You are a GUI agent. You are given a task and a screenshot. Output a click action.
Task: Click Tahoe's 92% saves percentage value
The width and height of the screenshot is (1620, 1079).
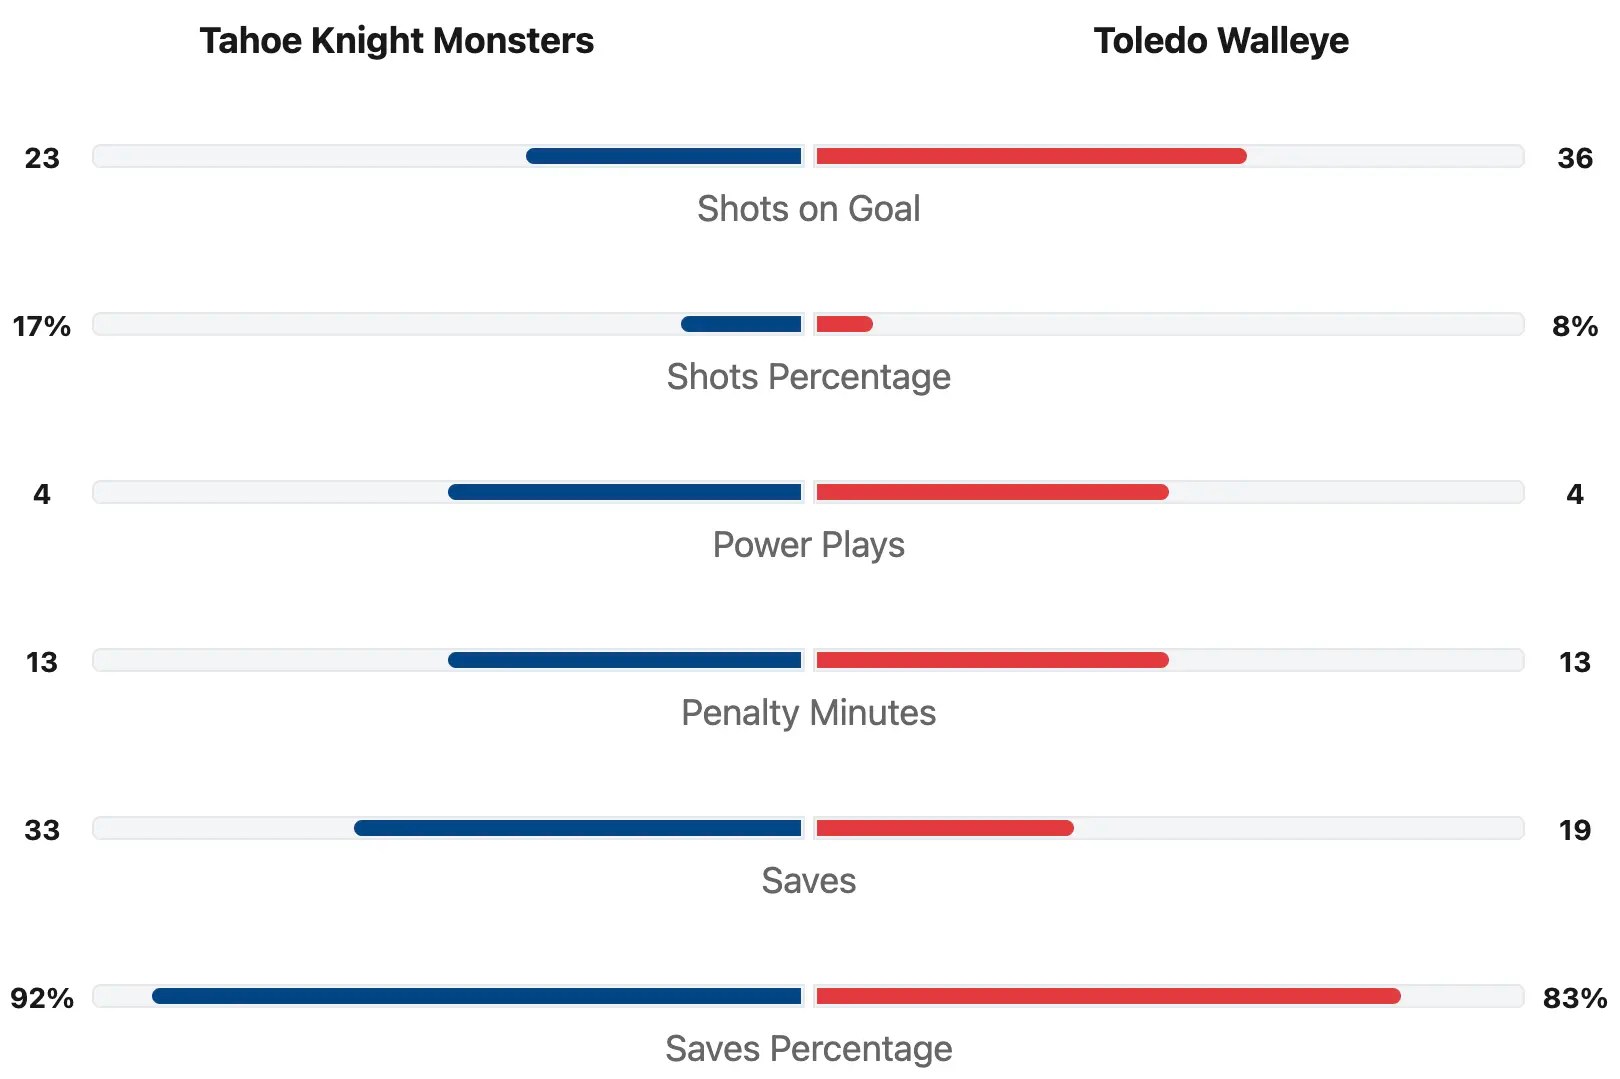pyautogui.click(x=42, y=998)
